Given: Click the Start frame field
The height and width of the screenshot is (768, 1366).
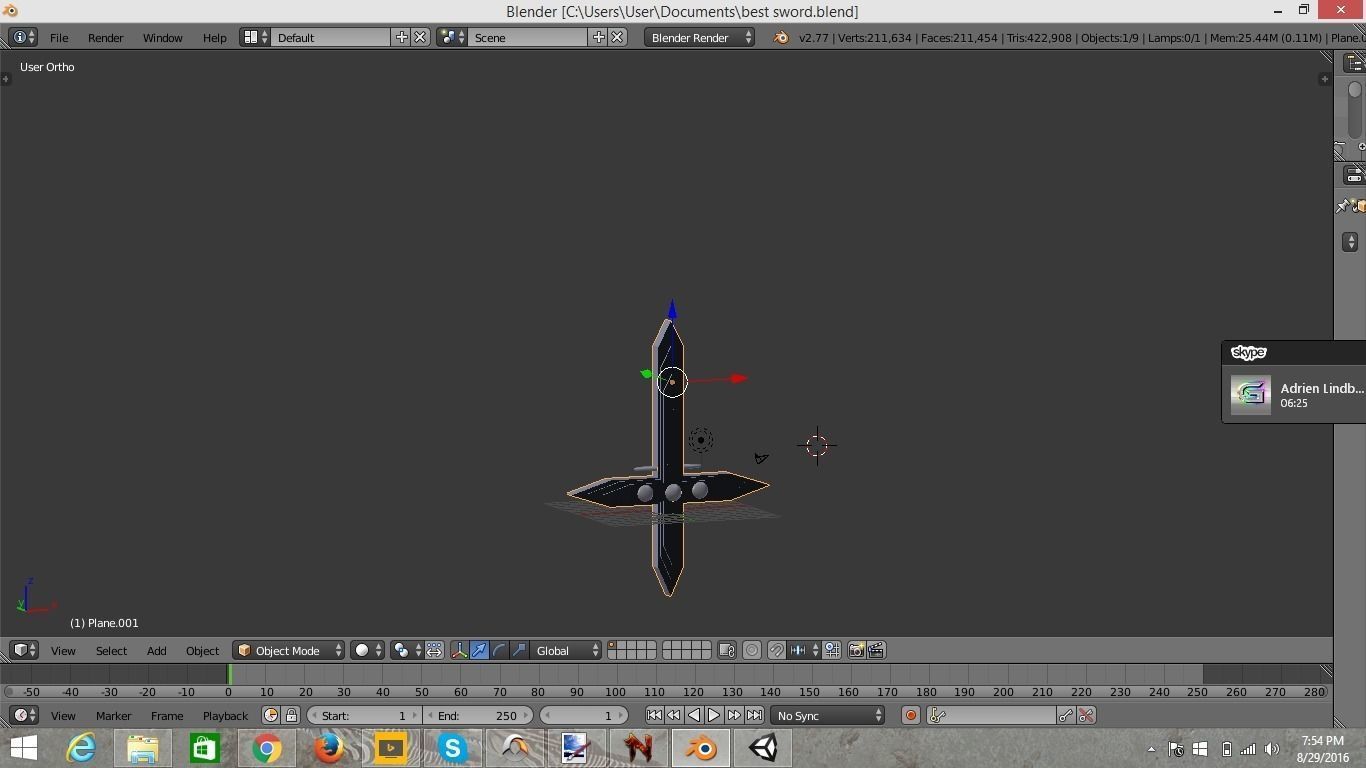Looking at the screenshot, I should (x=364, y=715).
